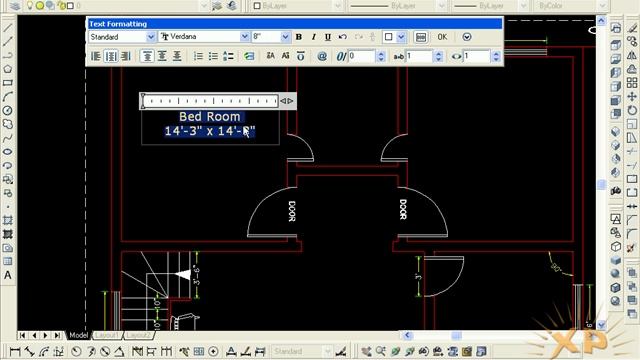Screen dimensions: 640x360
Task: Select the Hatch tool
Action: [8, 220]
